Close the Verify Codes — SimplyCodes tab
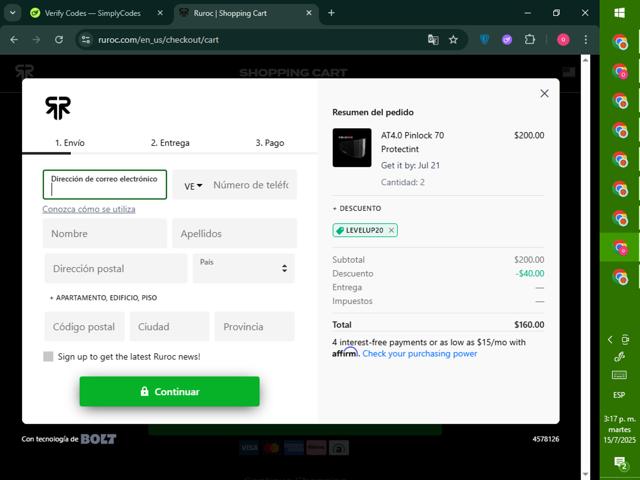The width and height of the screenshot is (640, 480). (x=160, y=13)
